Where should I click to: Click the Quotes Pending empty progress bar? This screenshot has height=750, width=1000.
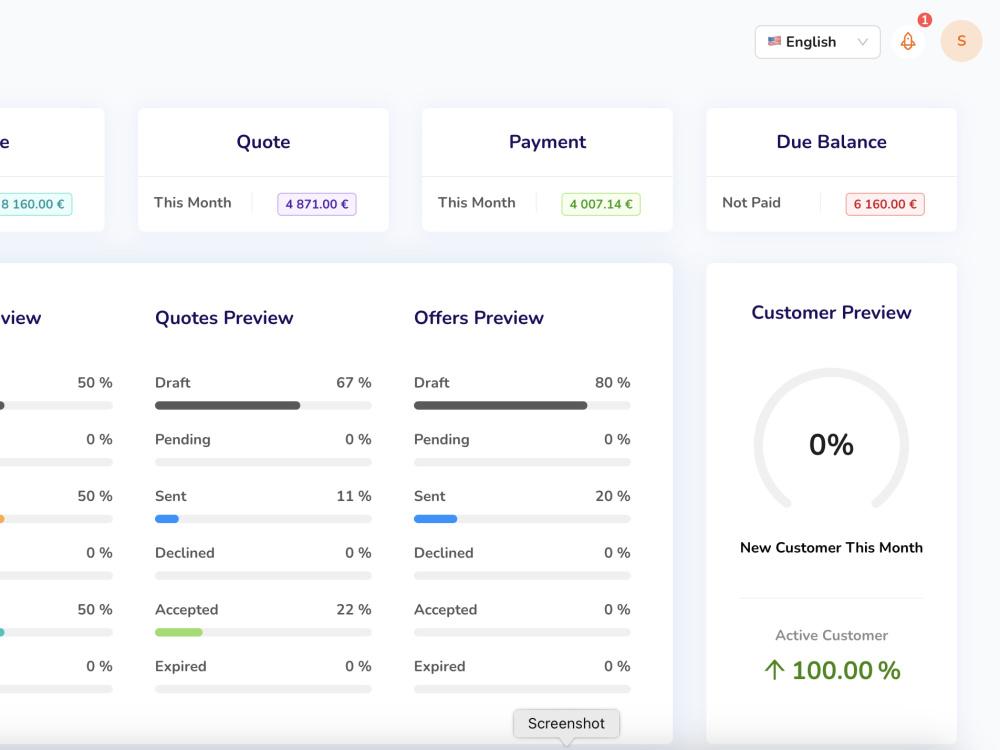pos(263,462)
